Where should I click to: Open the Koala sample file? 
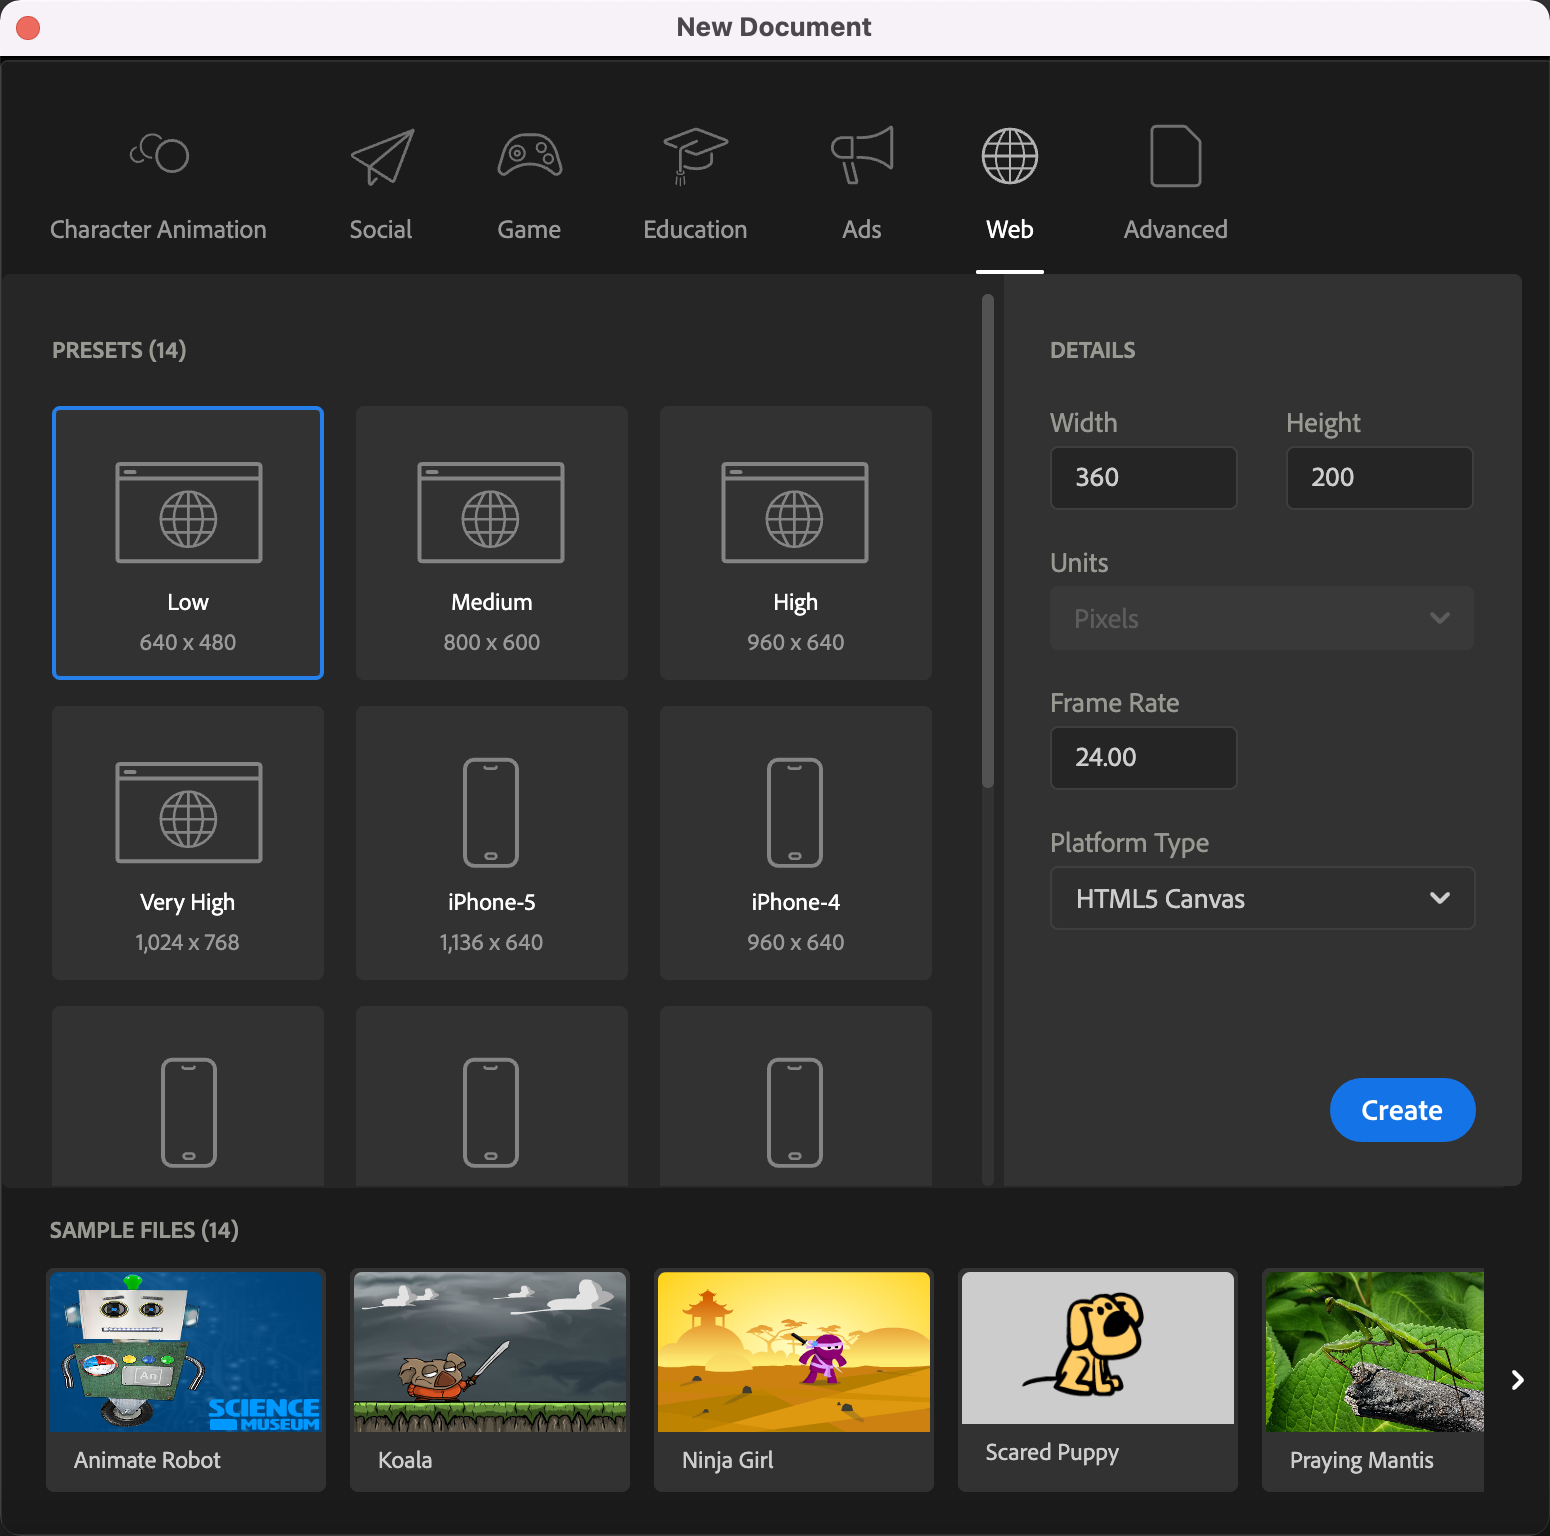click(x=490, y=1380)
